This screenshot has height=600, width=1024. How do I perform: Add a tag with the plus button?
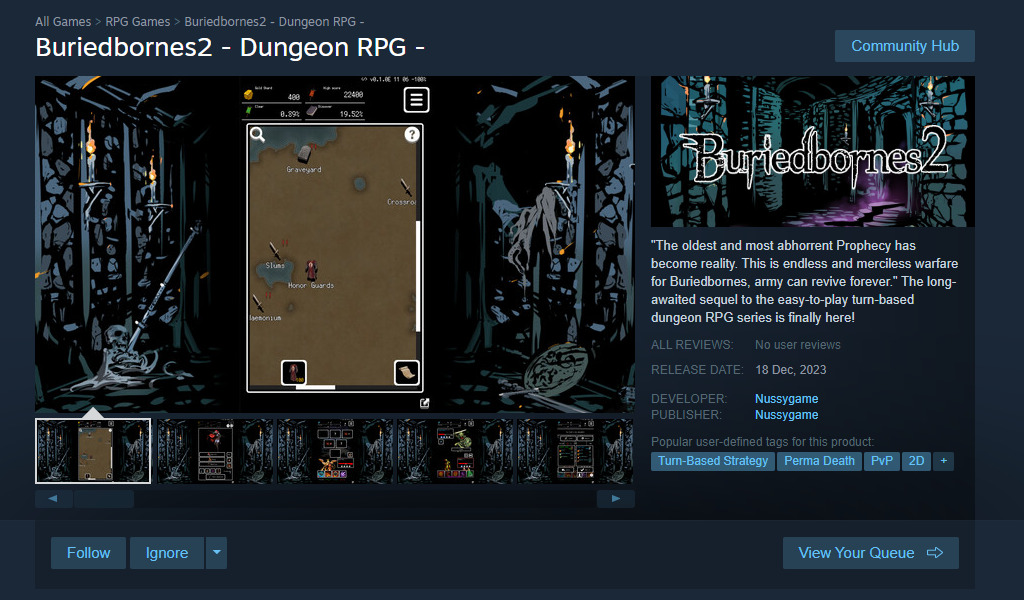pos(943,461)
